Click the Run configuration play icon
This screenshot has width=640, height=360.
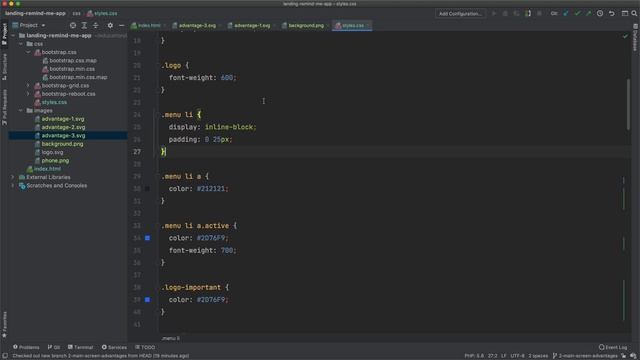[x=494, y=13]
